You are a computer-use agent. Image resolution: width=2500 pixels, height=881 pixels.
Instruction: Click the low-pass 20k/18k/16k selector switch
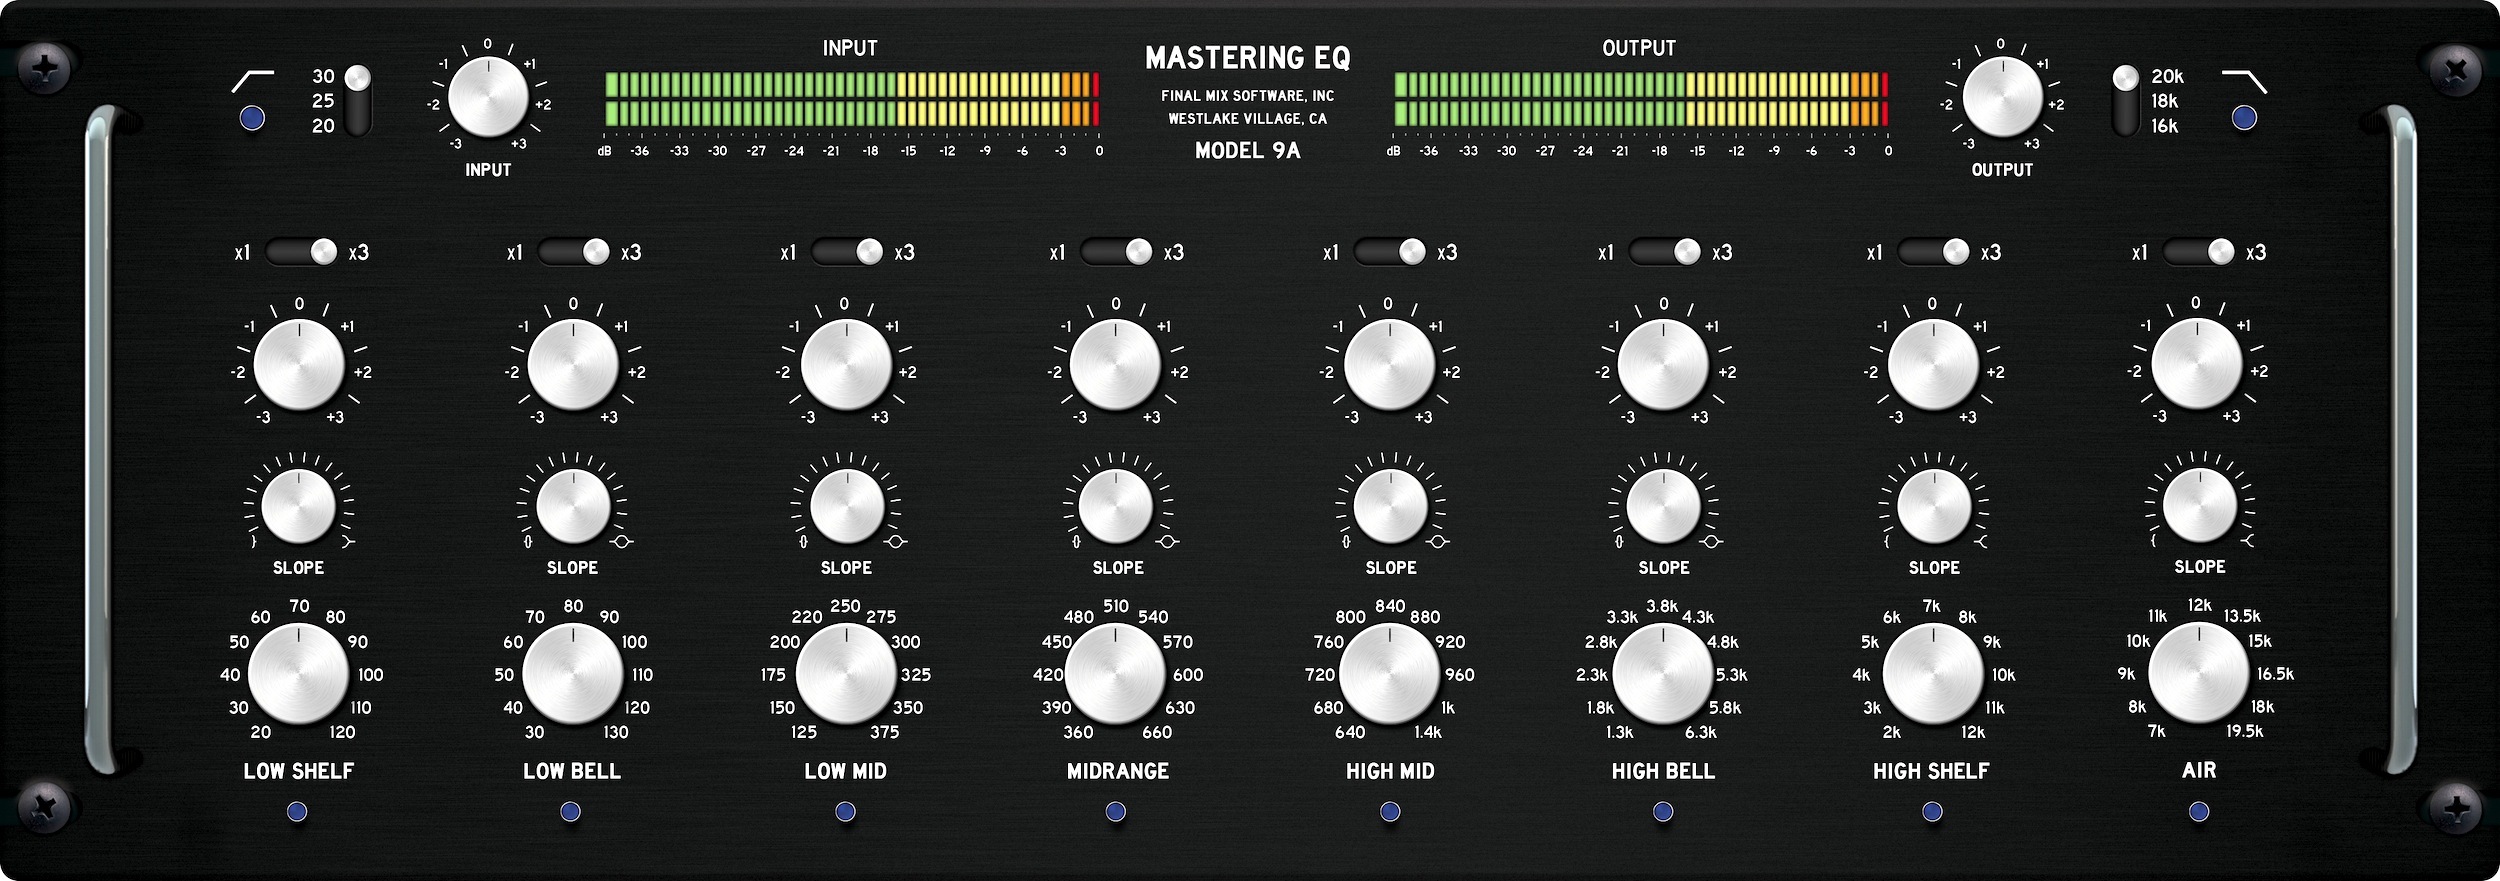click(x=2125, y=101)
